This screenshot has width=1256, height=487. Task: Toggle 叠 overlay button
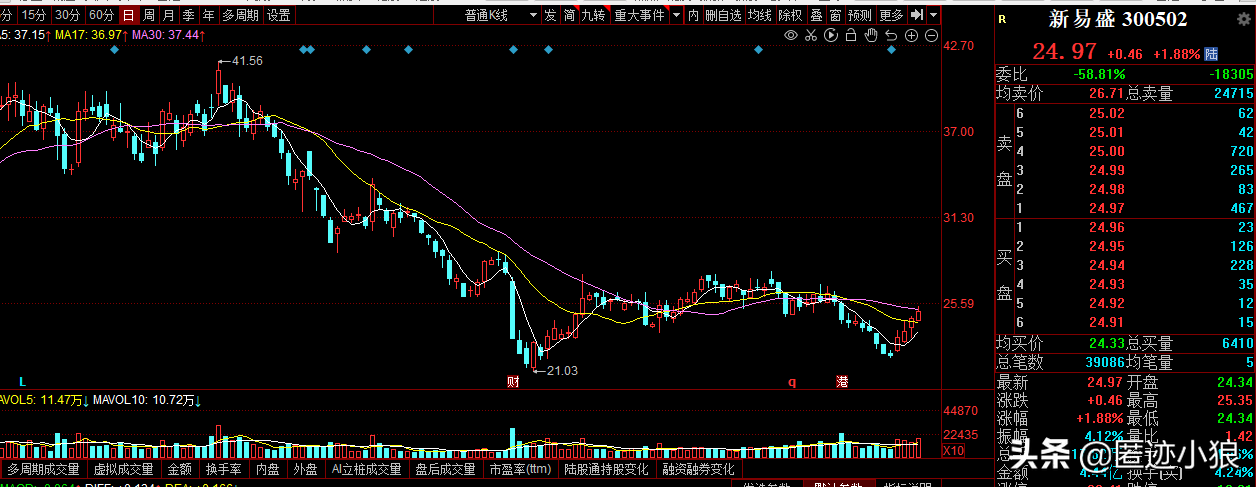click(x=815, y=15)
